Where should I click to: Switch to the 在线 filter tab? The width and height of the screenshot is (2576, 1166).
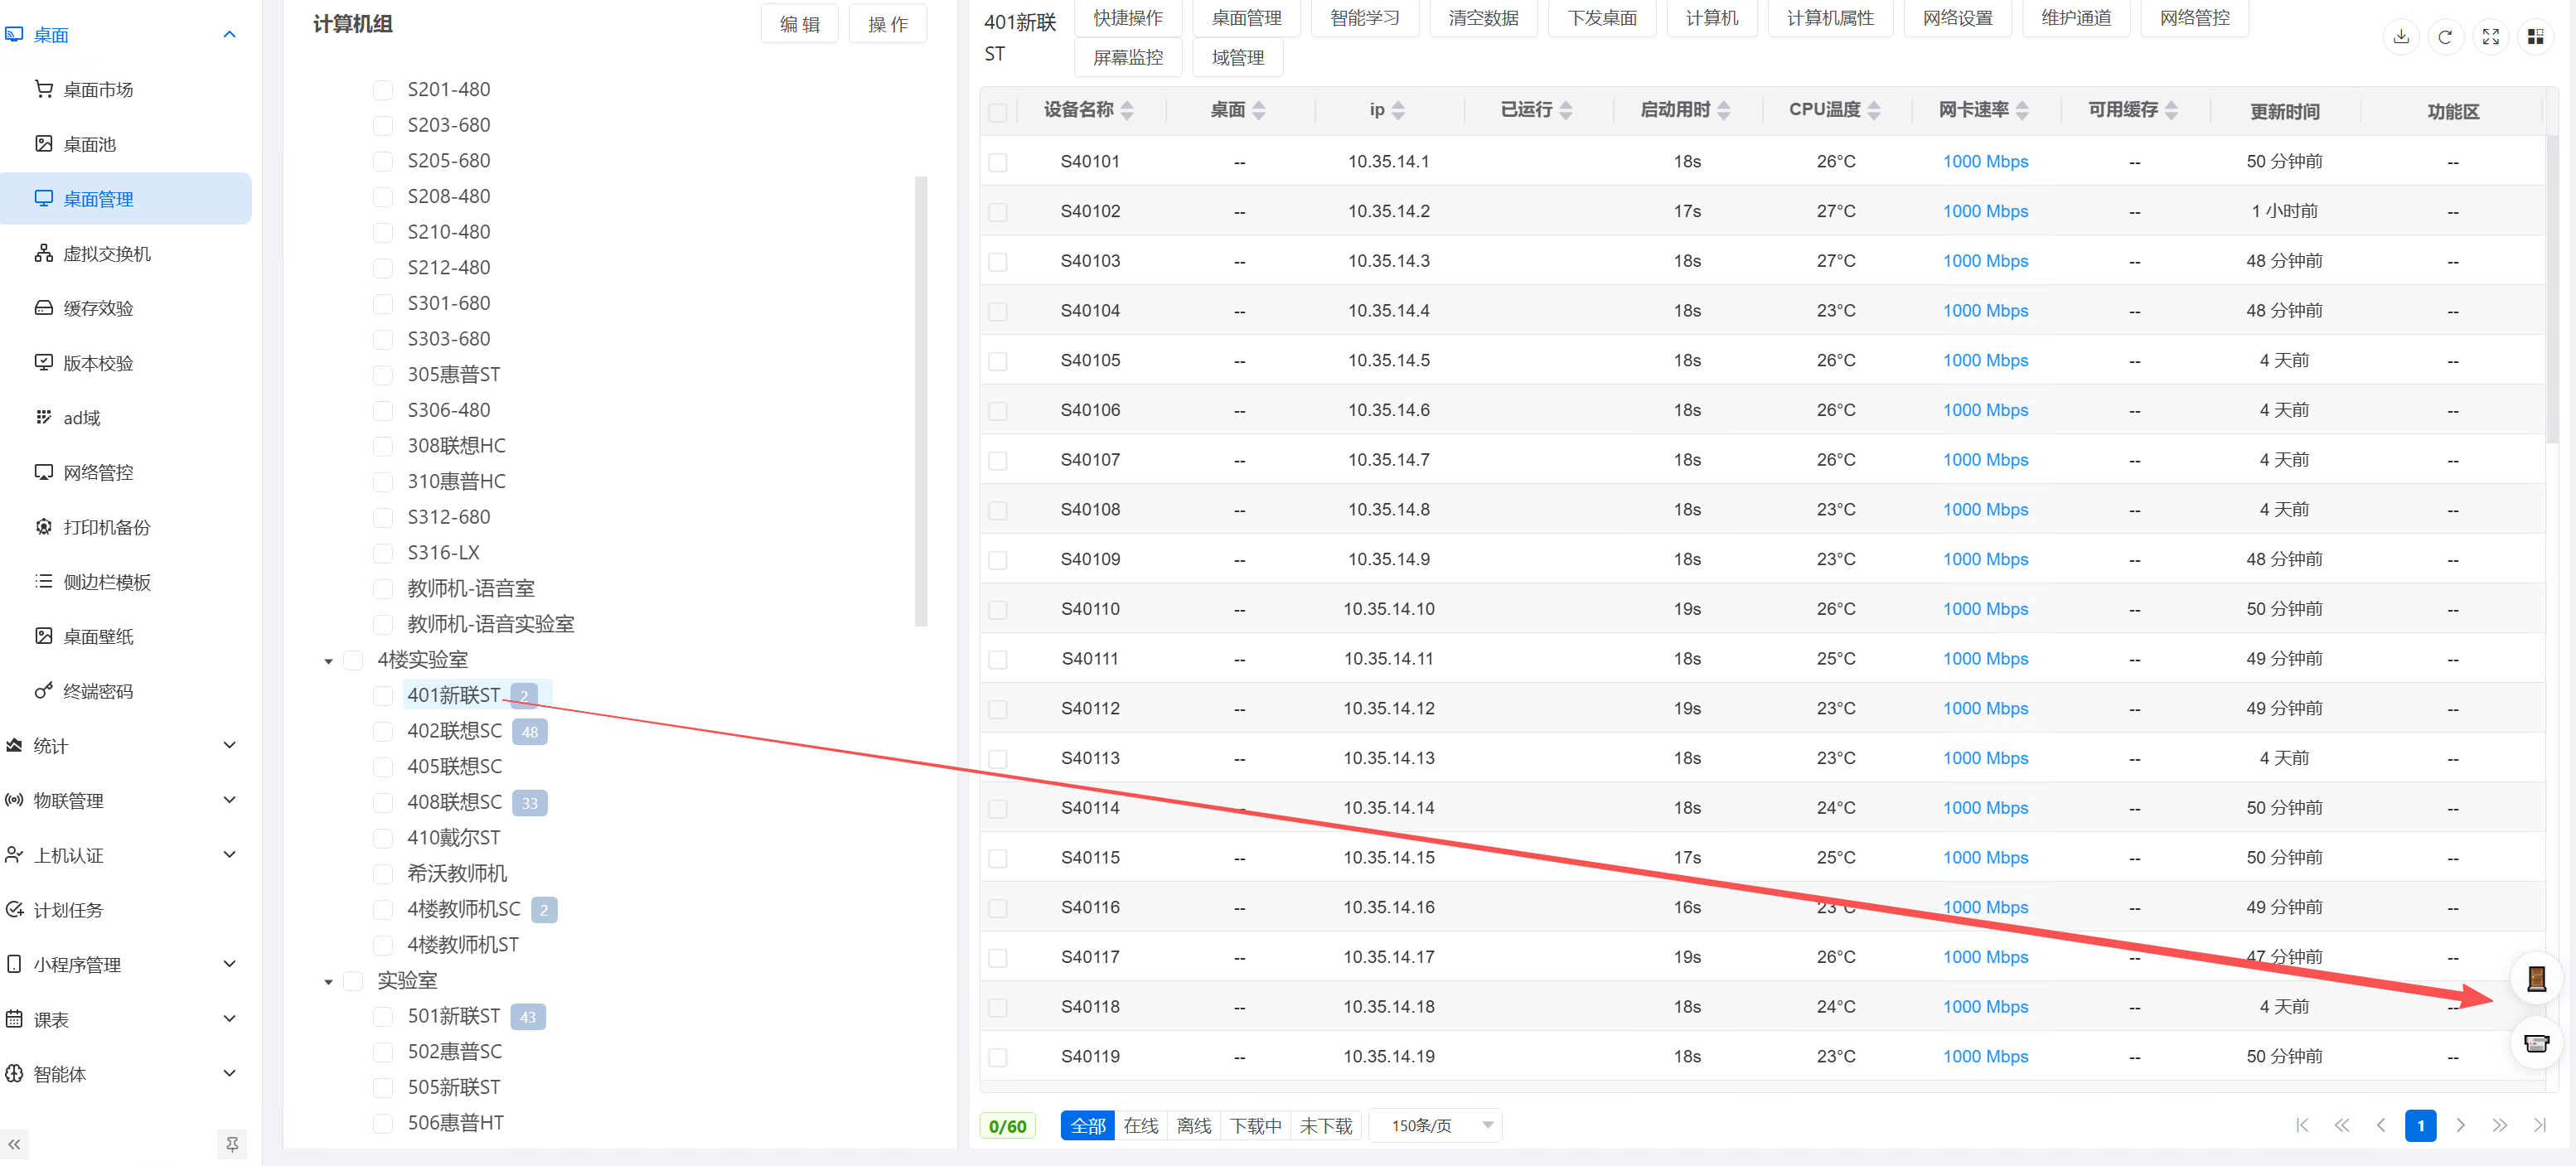tap(1140, 1126)
